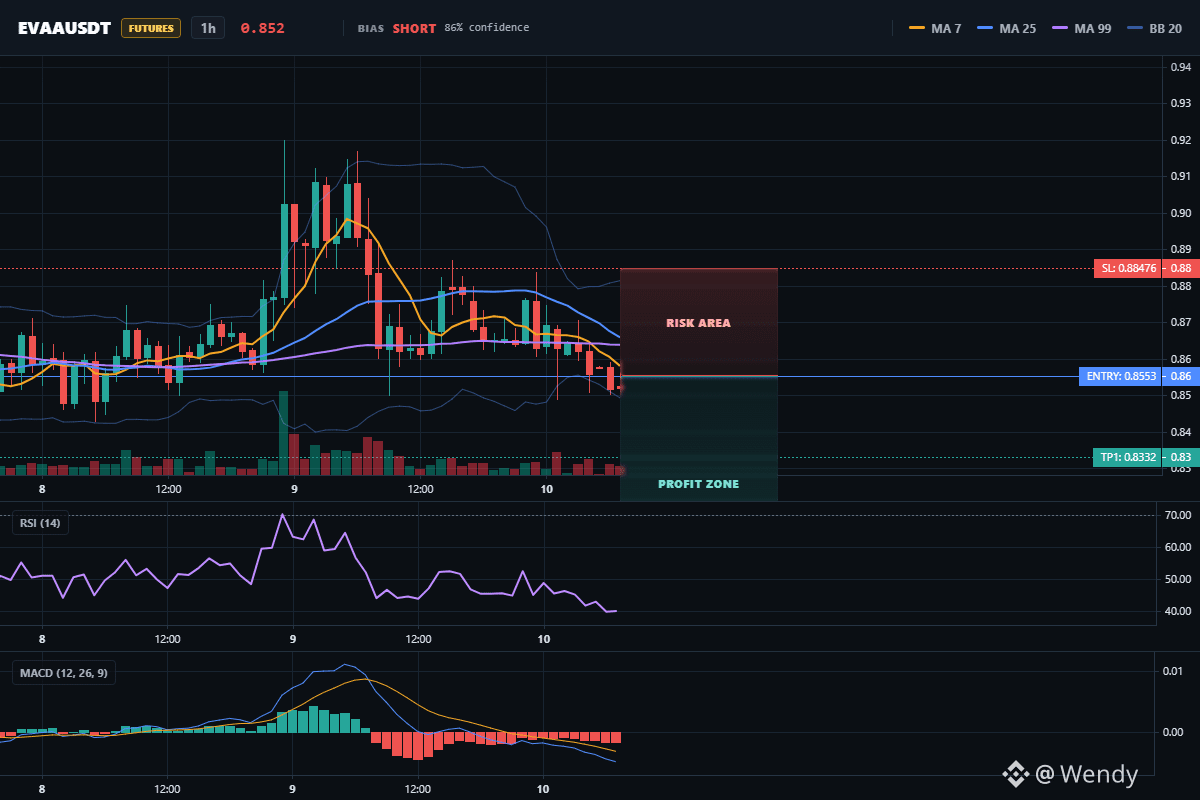Select the FUTURES badge

click(151, 28)
